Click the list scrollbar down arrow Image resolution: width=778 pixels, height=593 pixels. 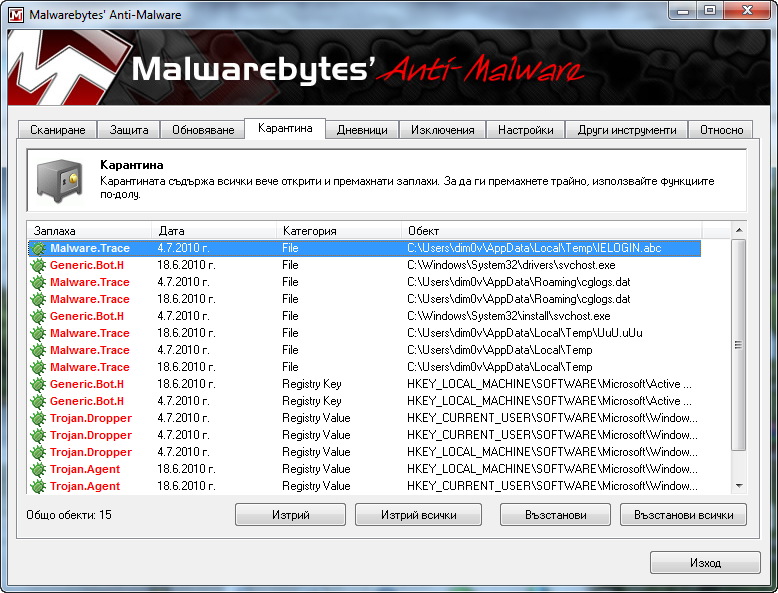pyautogui.click(x=739, y=486)
